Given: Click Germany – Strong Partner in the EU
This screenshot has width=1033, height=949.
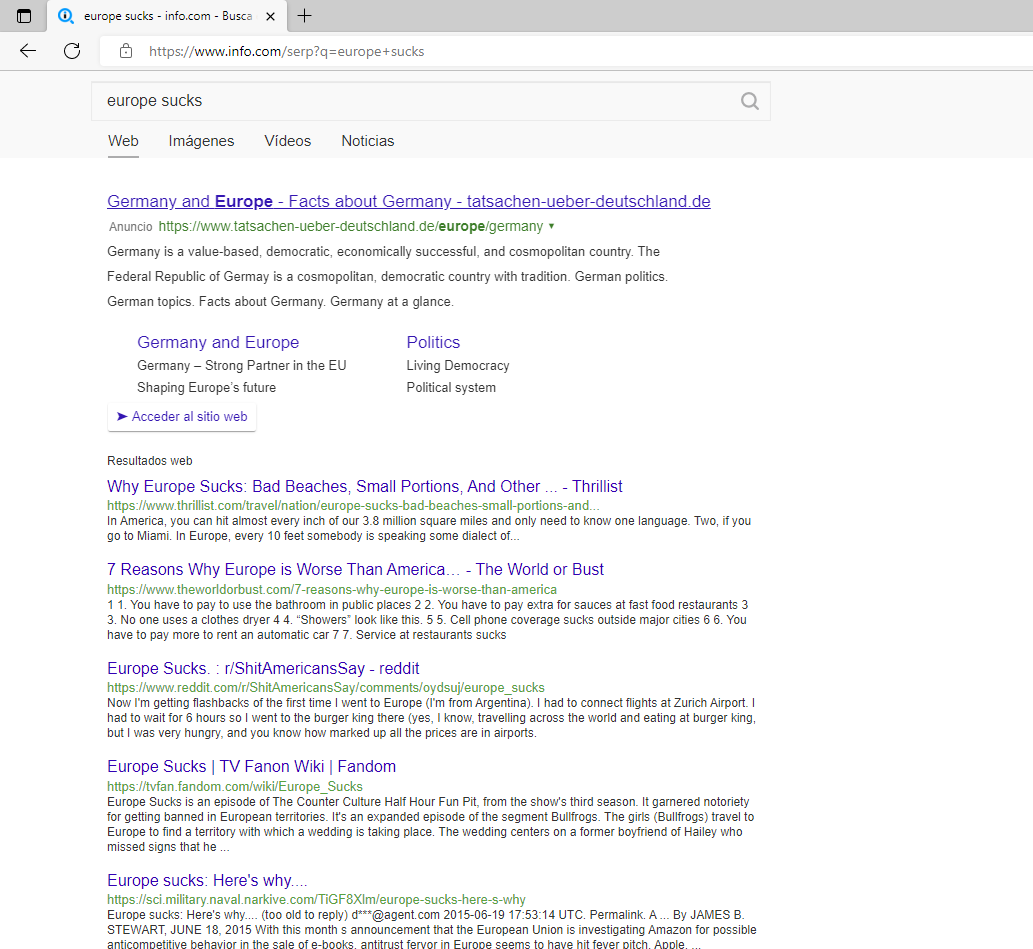Looking at the screenshot, I should [242, 365].
